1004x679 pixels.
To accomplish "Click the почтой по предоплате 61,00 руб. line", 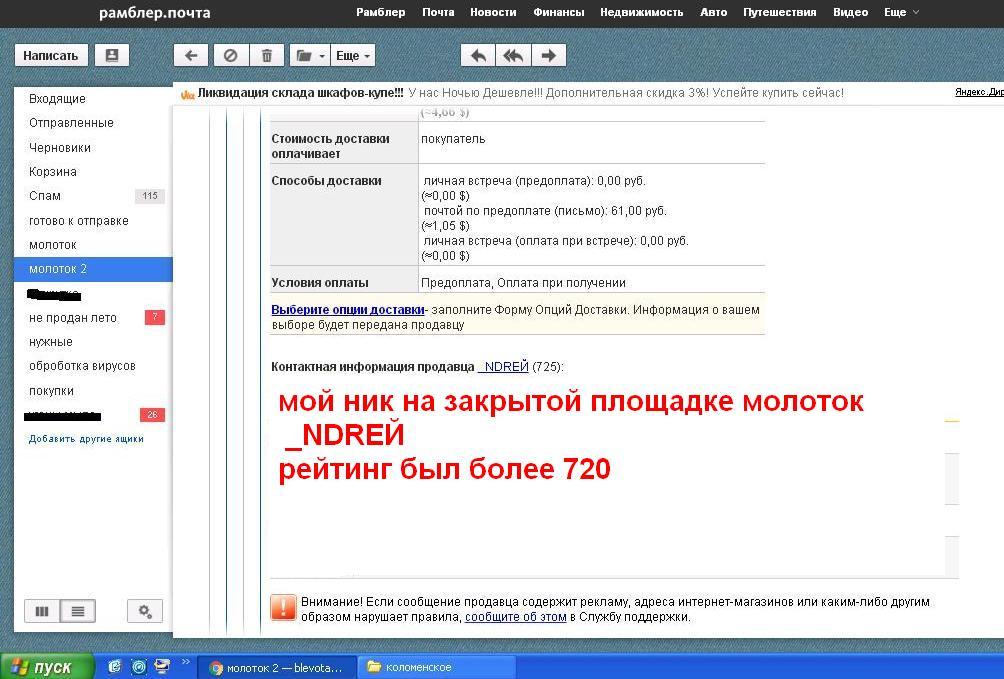I will click(x=545, y=211).
